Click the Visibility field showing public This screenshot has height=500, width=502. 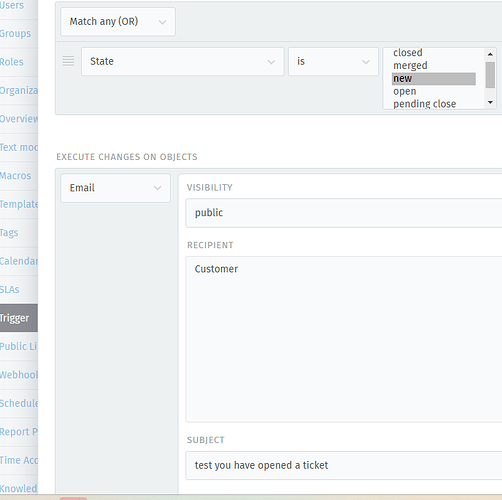pyautogui.click(x=344, y=213)
